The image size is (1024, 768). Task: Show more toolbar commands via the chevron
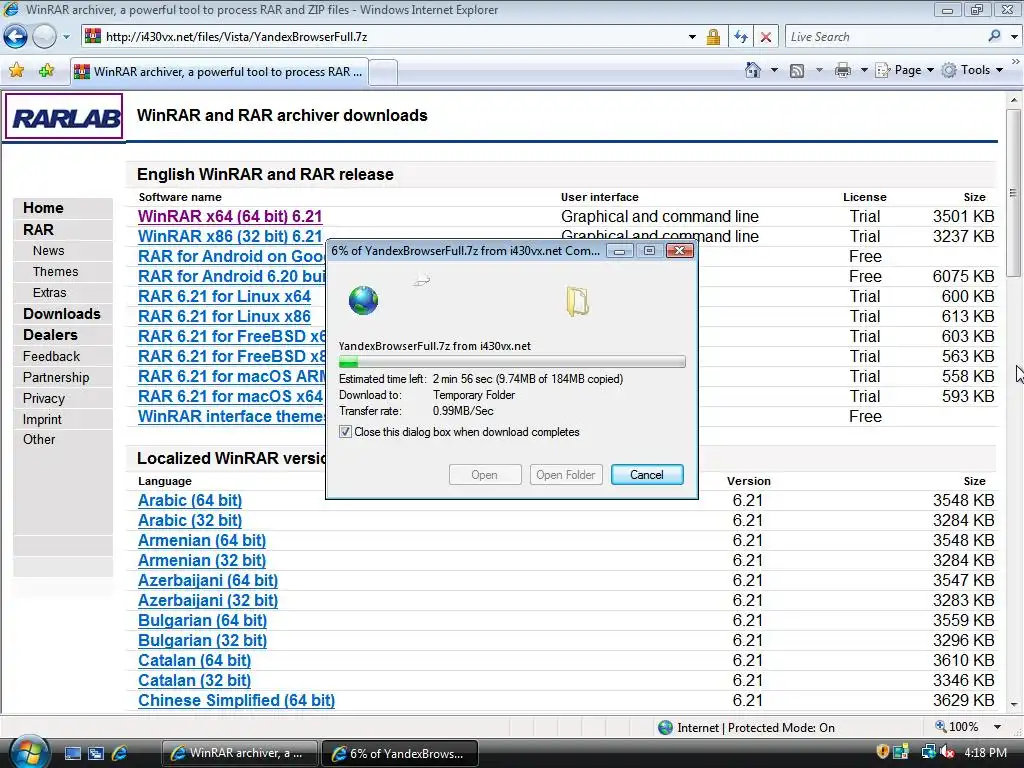(x=1015, y=61)
